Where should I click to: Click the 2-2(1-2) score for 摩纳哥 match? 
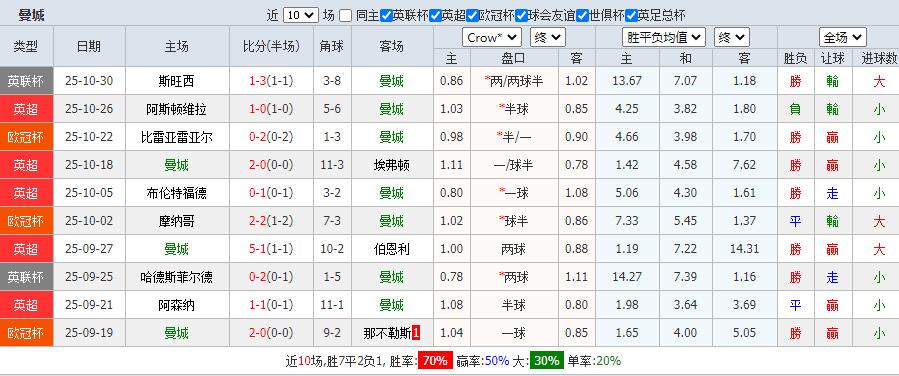point(271,221)
